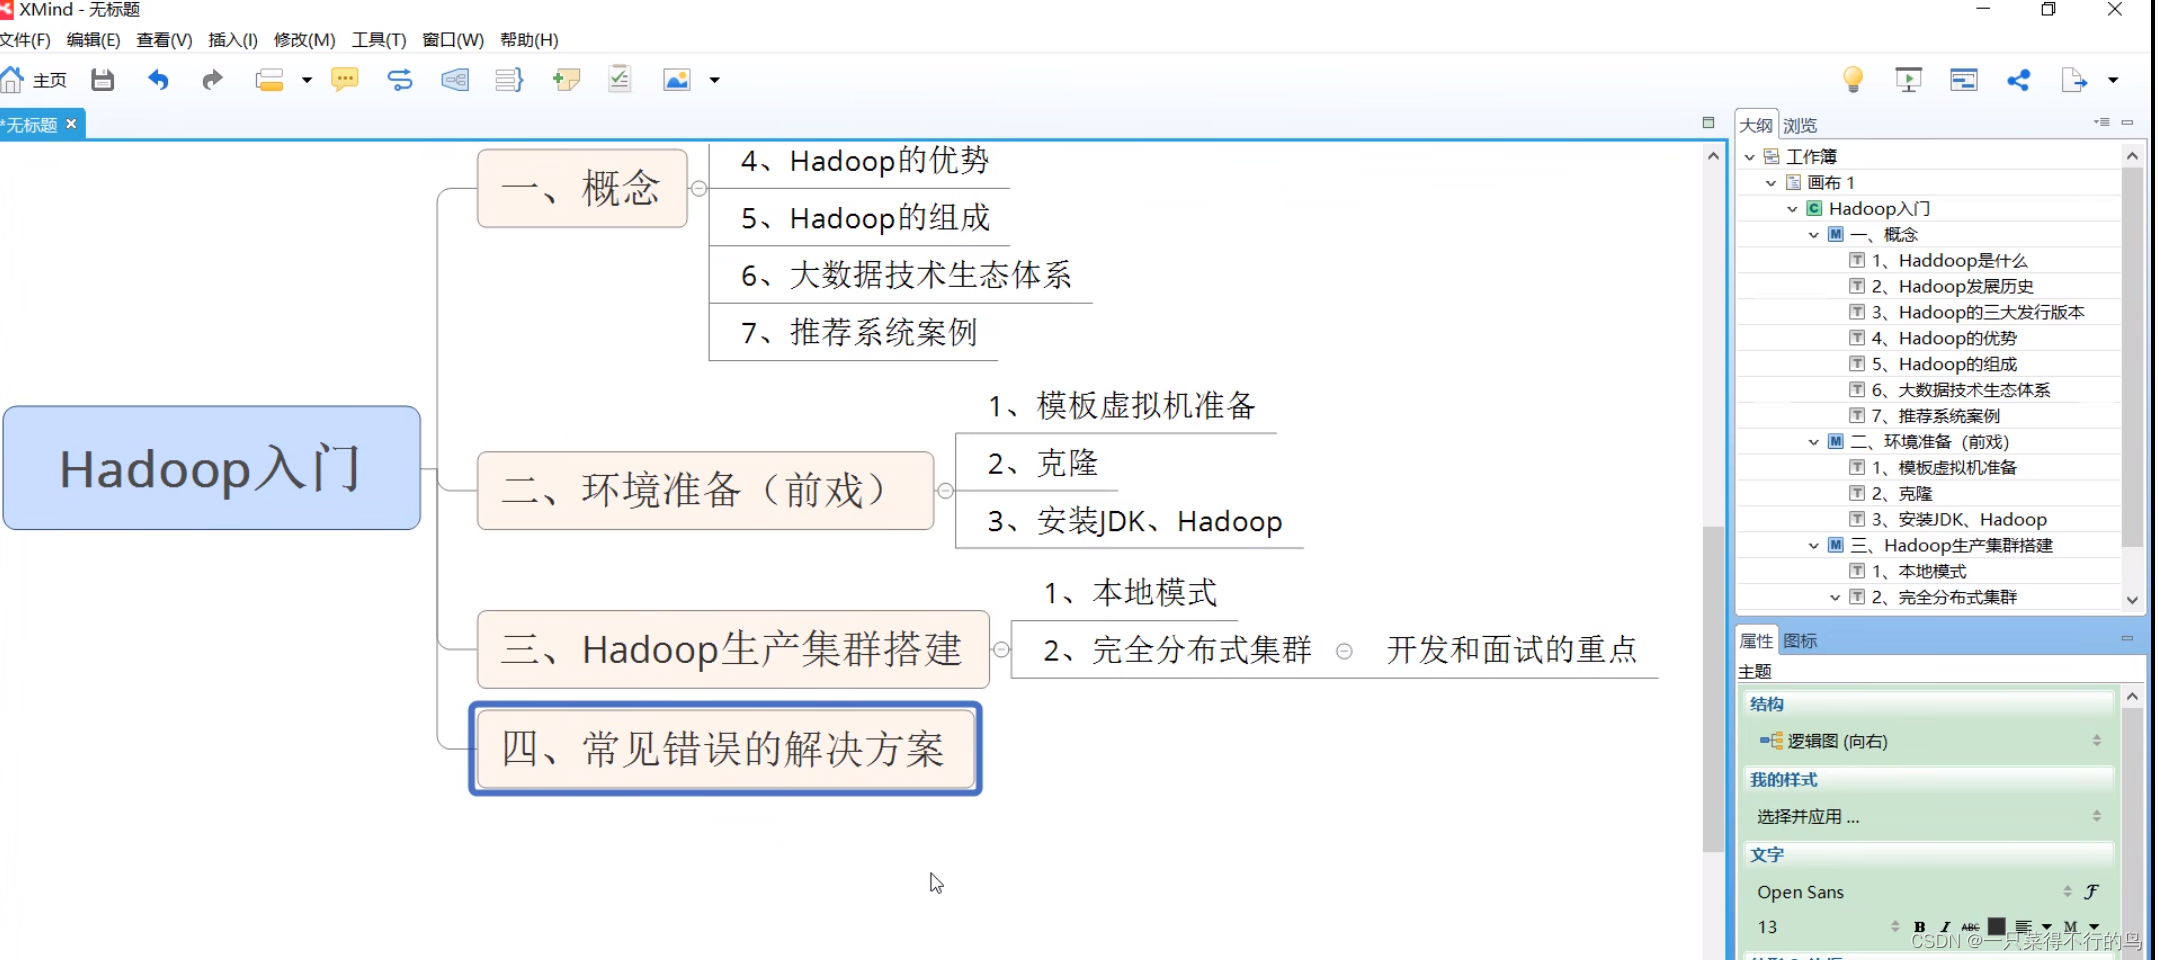Add a summary bracket to topics
Screen dimensions: 2158x960
click(x=509, y=80)
